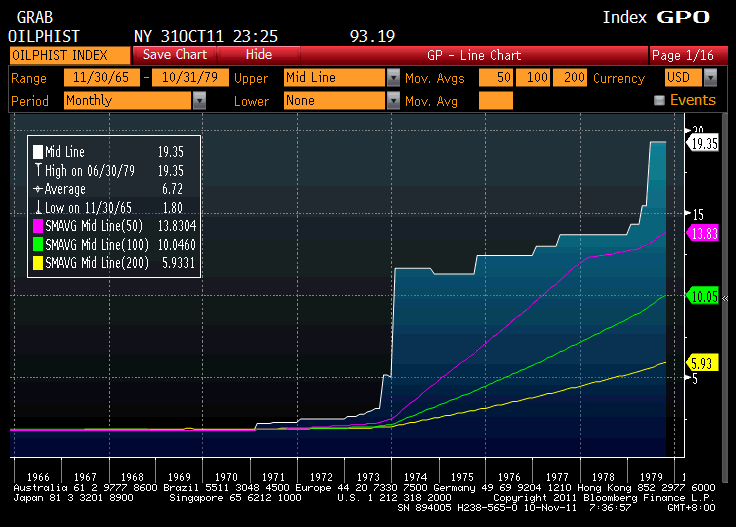736x527 pixels.
Task: Click the Page 1/16 indicator
Action: (680, 55)
